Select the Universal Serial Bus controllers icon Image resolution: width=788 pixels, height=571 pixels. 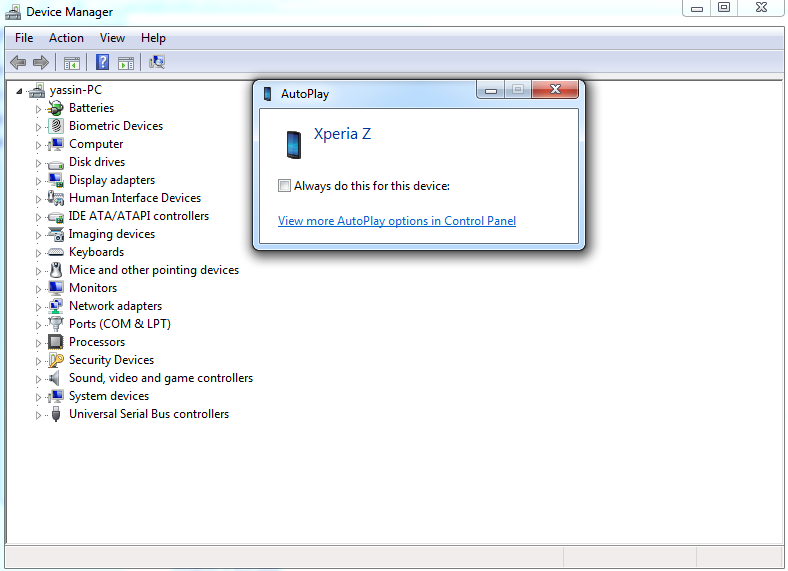click(56, 414)
